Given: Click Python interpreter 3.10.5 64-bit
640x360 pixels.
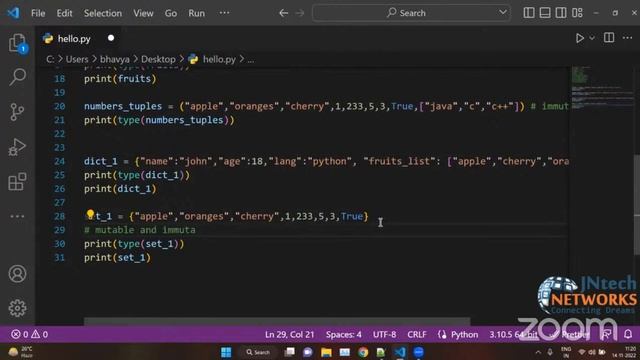Looking at the screenshot, I should pos(513,334).
